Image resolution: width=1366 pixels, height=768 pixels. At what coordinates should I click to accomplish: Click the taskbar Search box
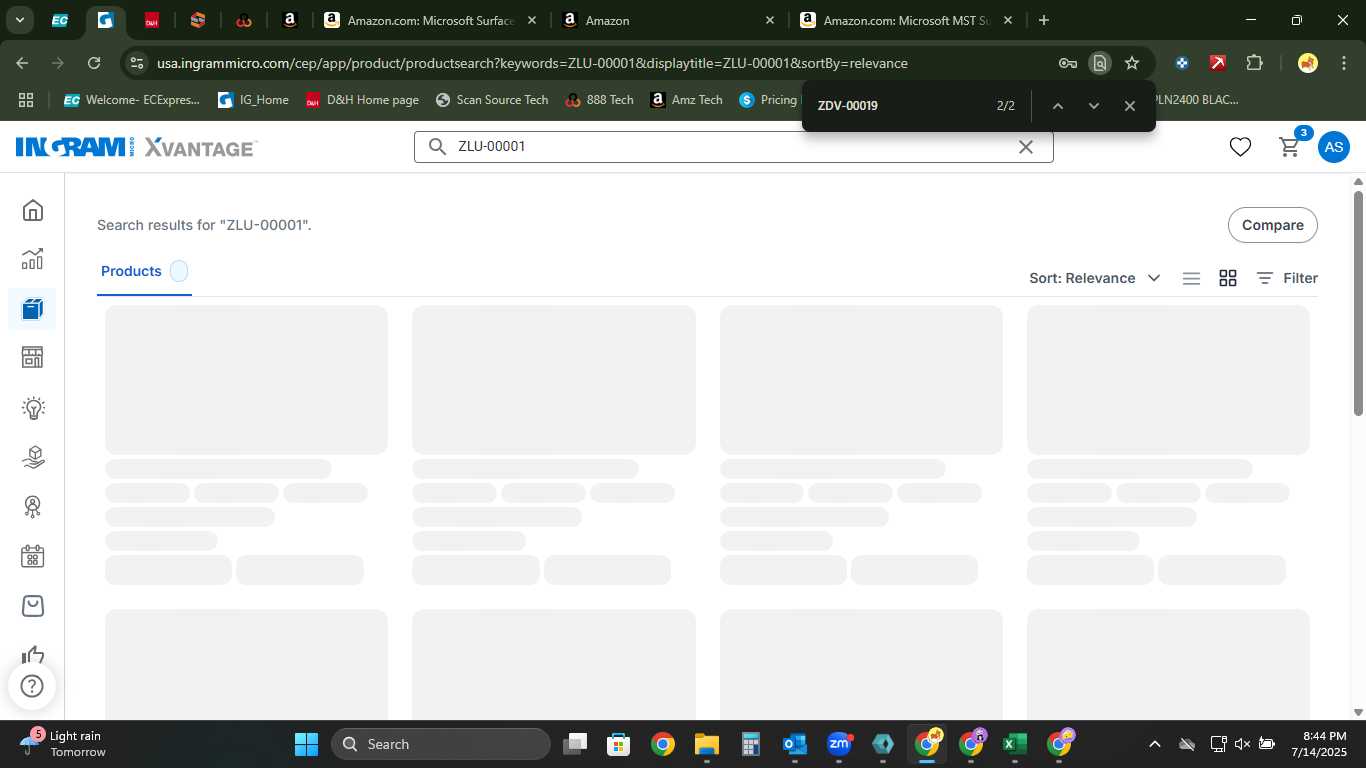(x=441, y=744)
